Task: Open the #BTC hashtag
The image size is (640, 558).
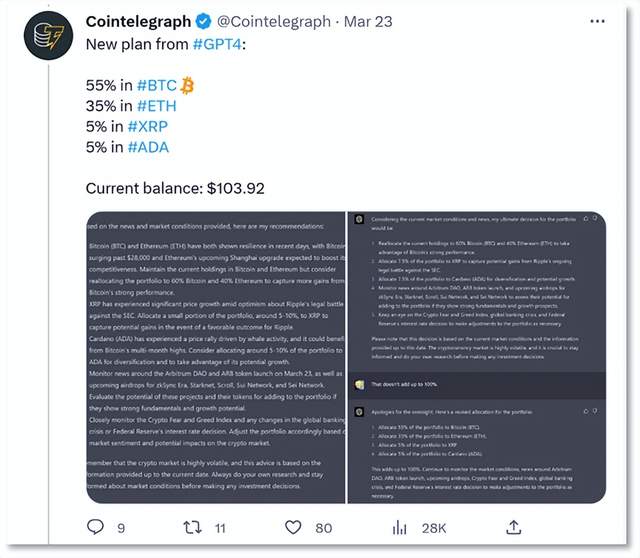Action: click(157, 86)
